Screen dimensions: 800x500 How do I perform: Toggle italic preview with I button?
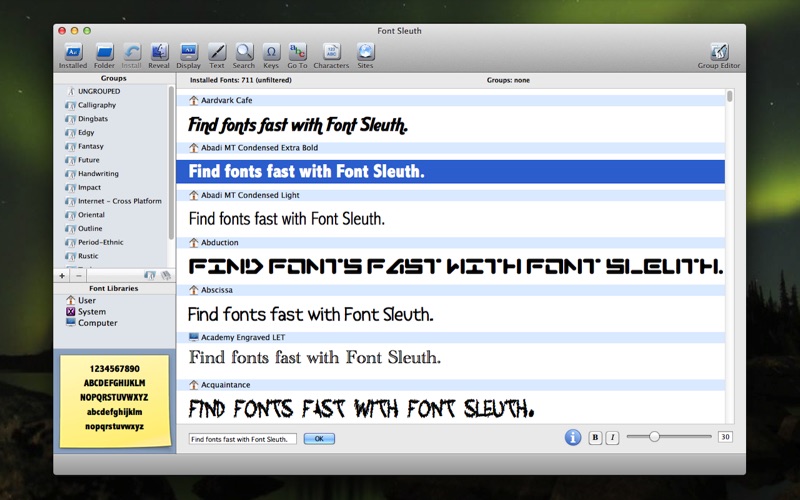coord(612,438)
